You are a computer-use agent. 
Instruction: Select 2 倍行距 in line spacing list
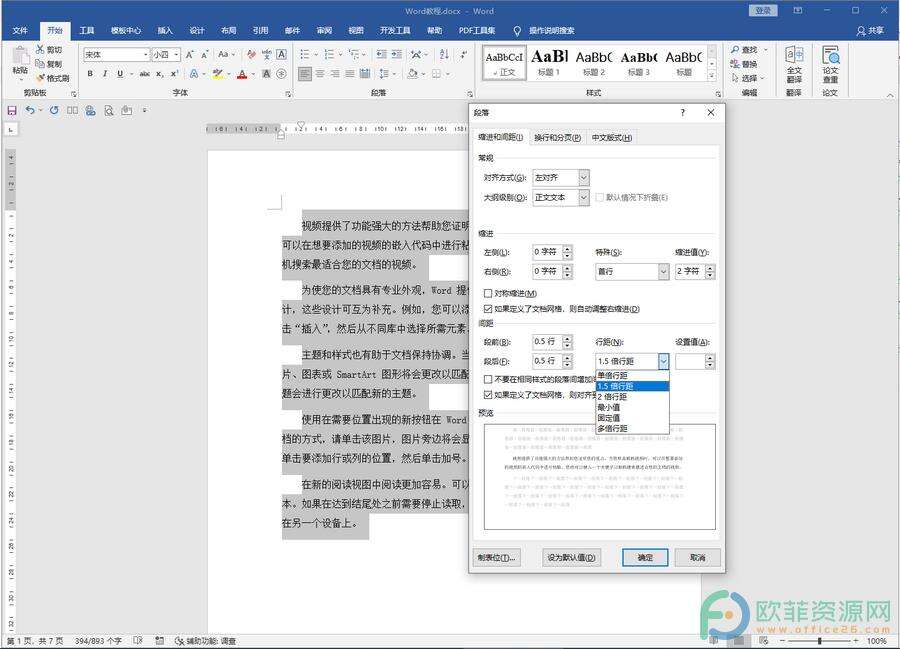click(633, 397)
